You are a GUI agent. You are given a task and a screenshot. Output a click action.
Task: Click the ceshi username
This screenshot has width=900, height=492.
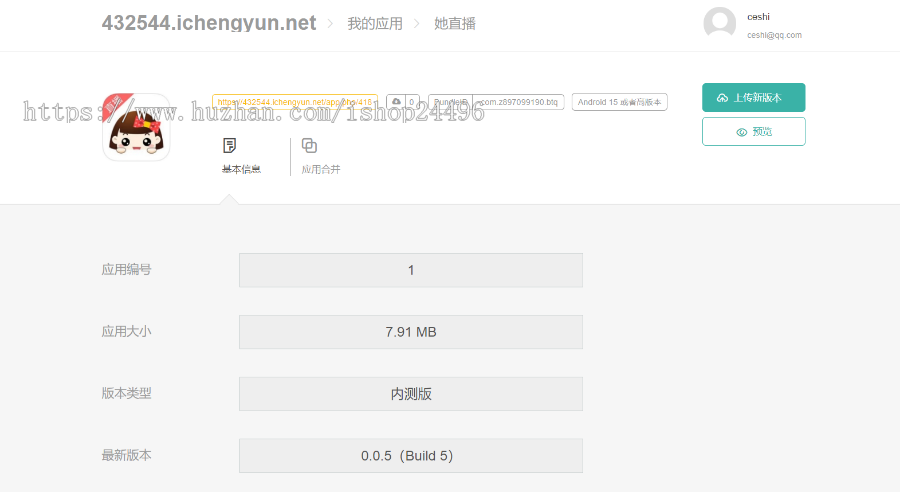pyautogui.click(x=758, y=17)
